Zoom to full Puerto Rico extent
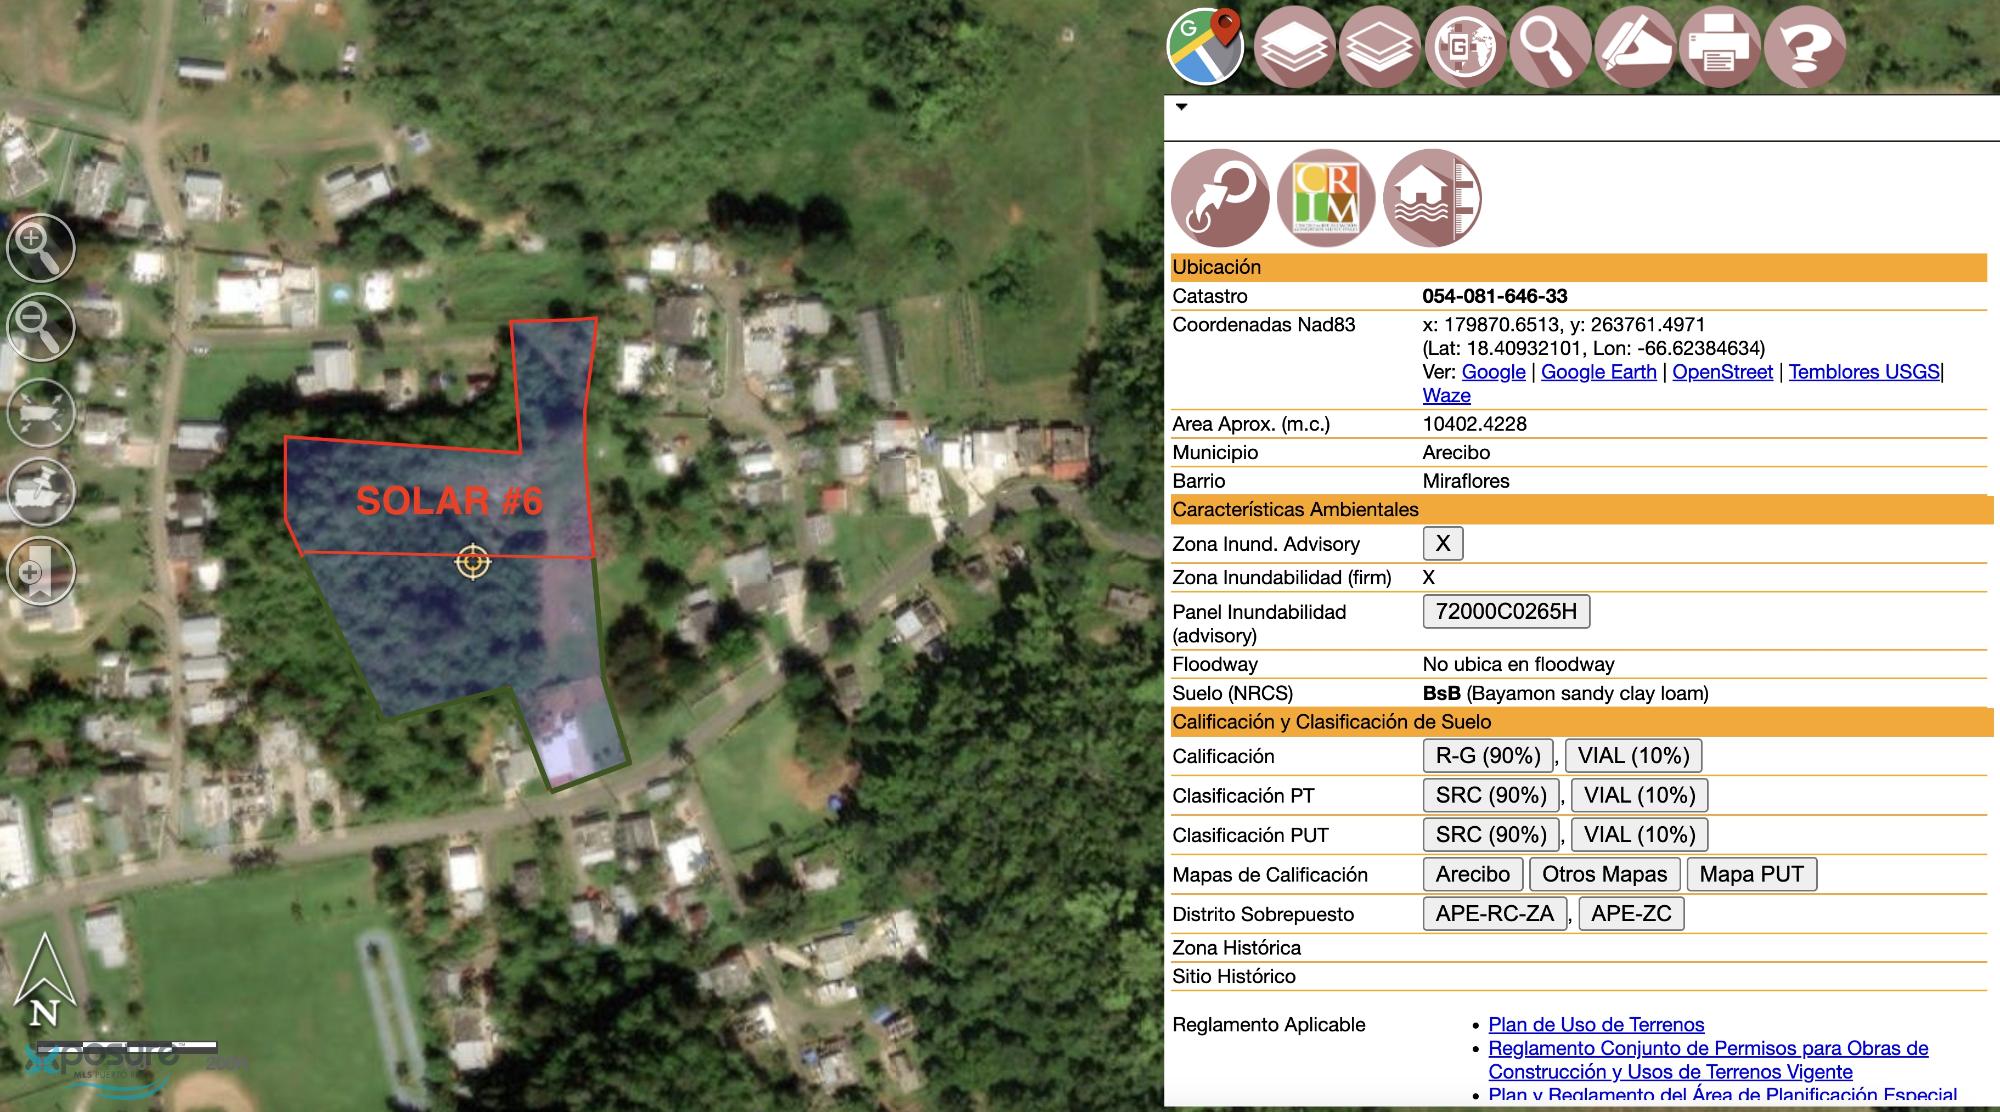Viewport: 2000px width, 1112px height. tap(40, 411)
